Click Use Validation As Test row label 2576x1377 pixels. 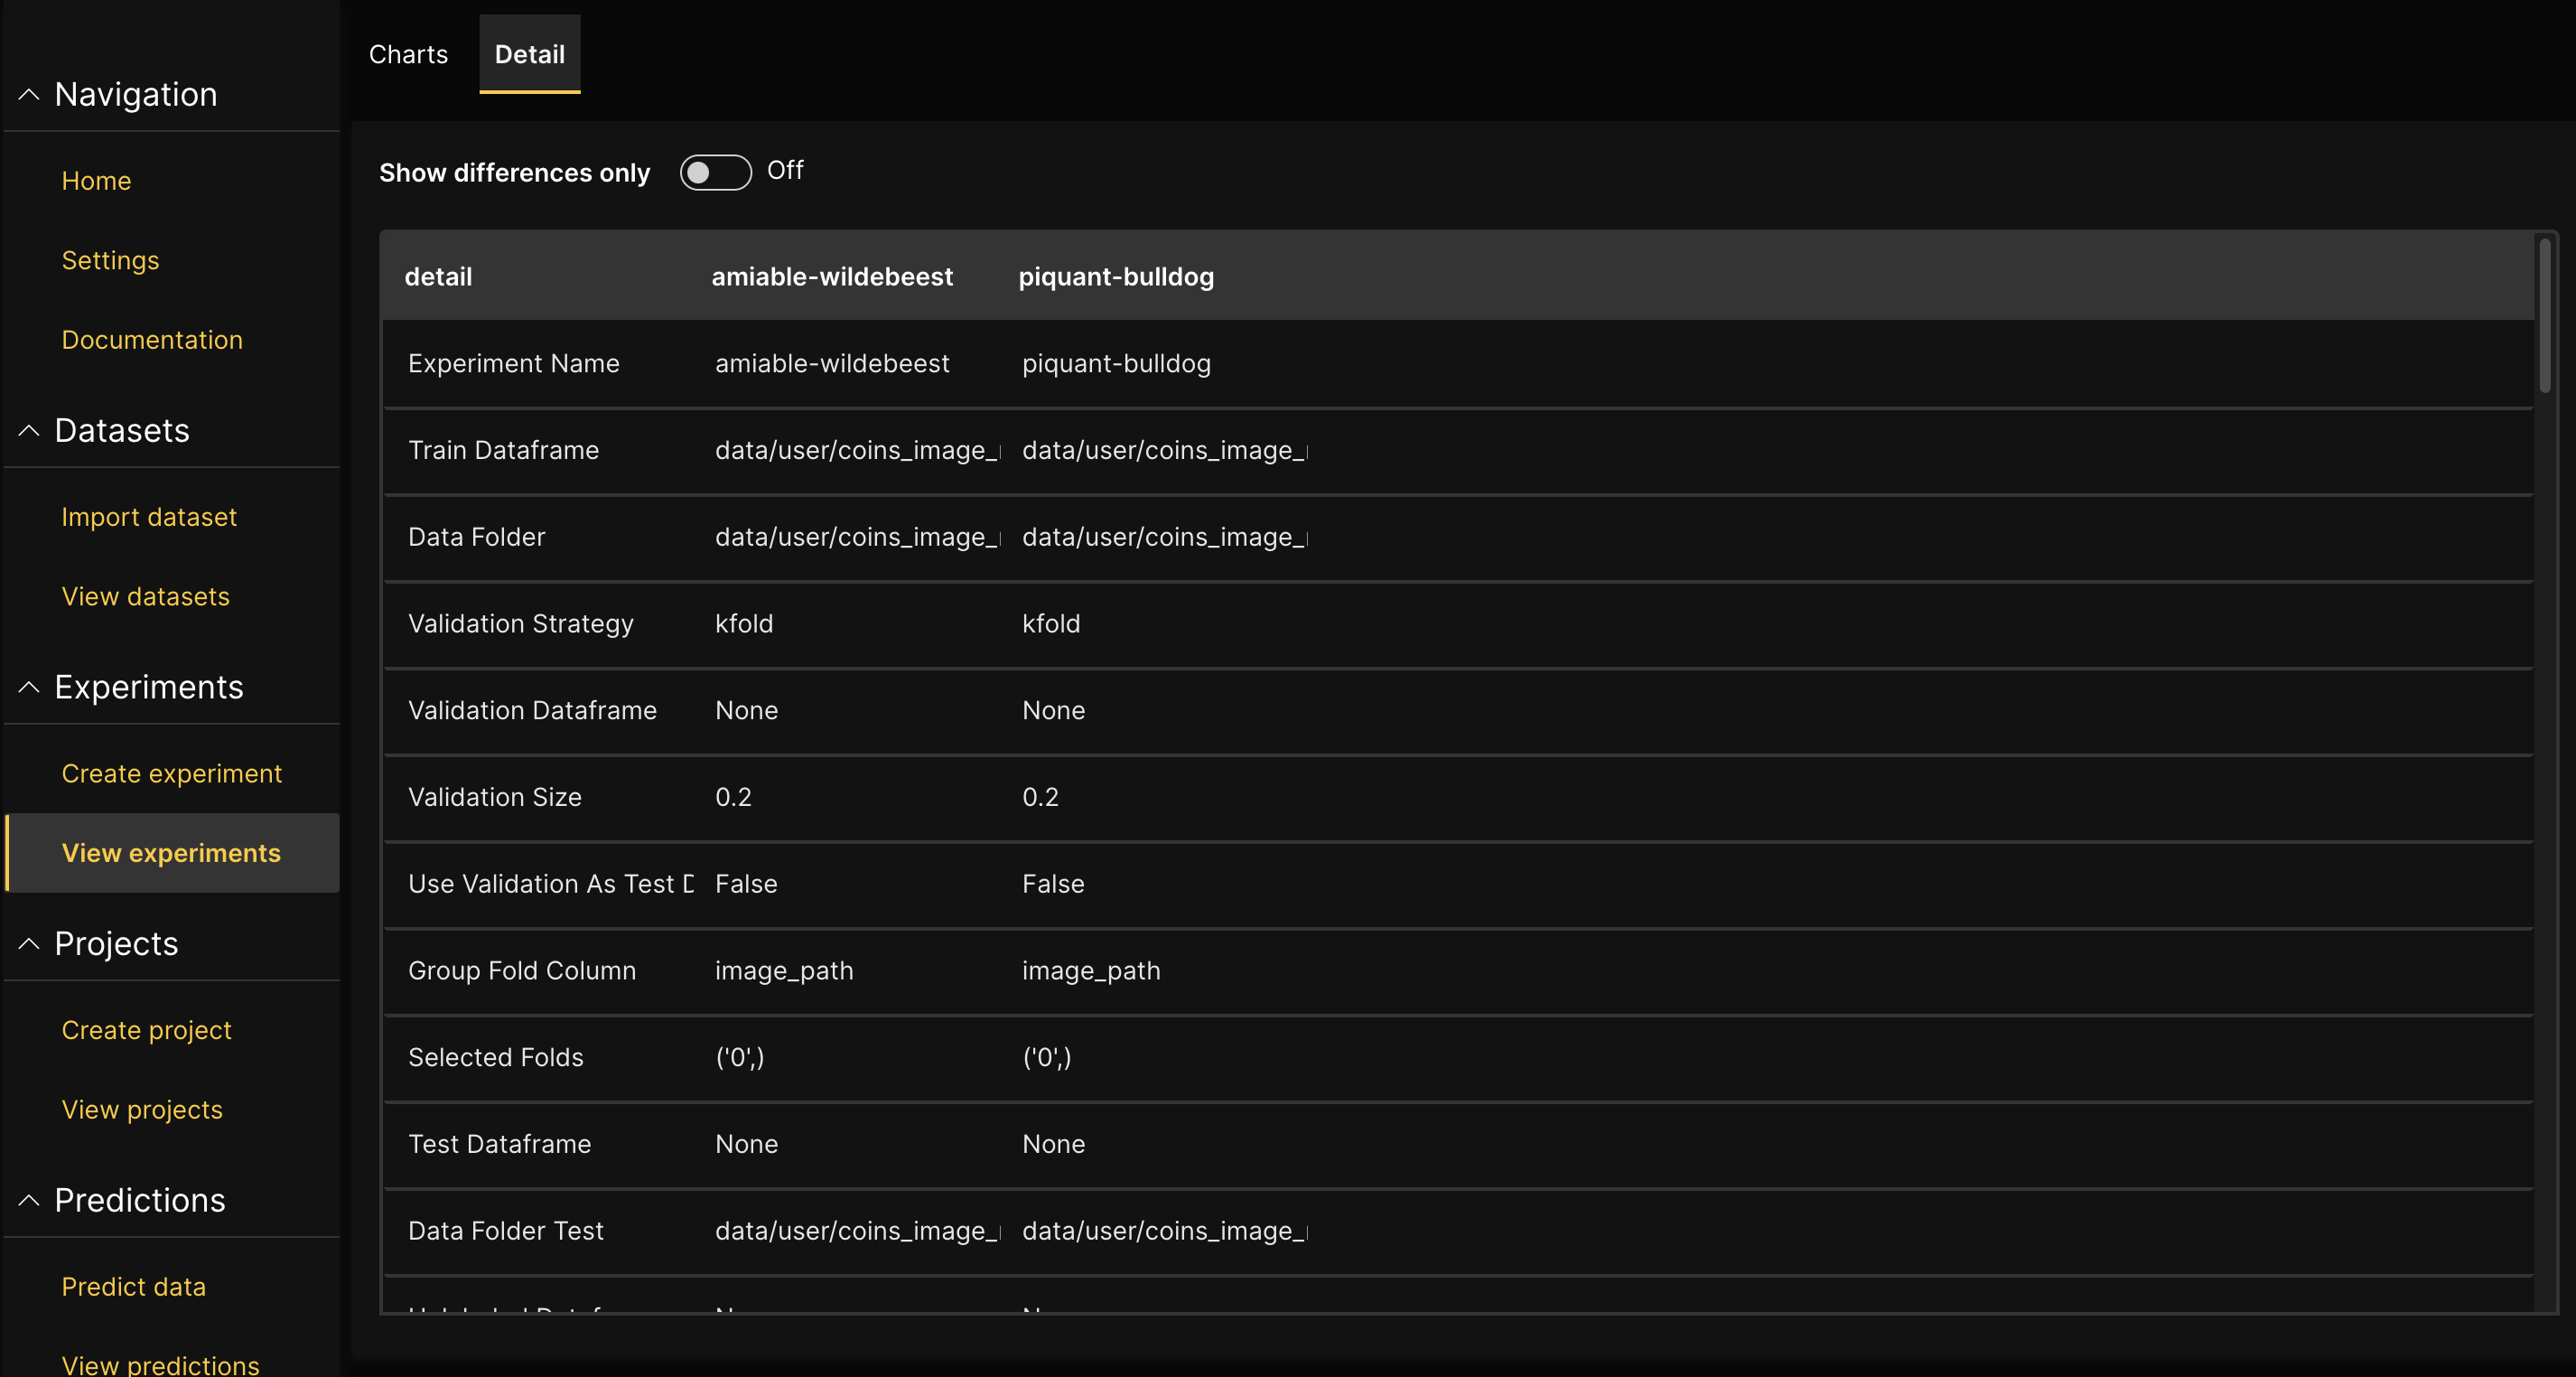click(550, 884)
